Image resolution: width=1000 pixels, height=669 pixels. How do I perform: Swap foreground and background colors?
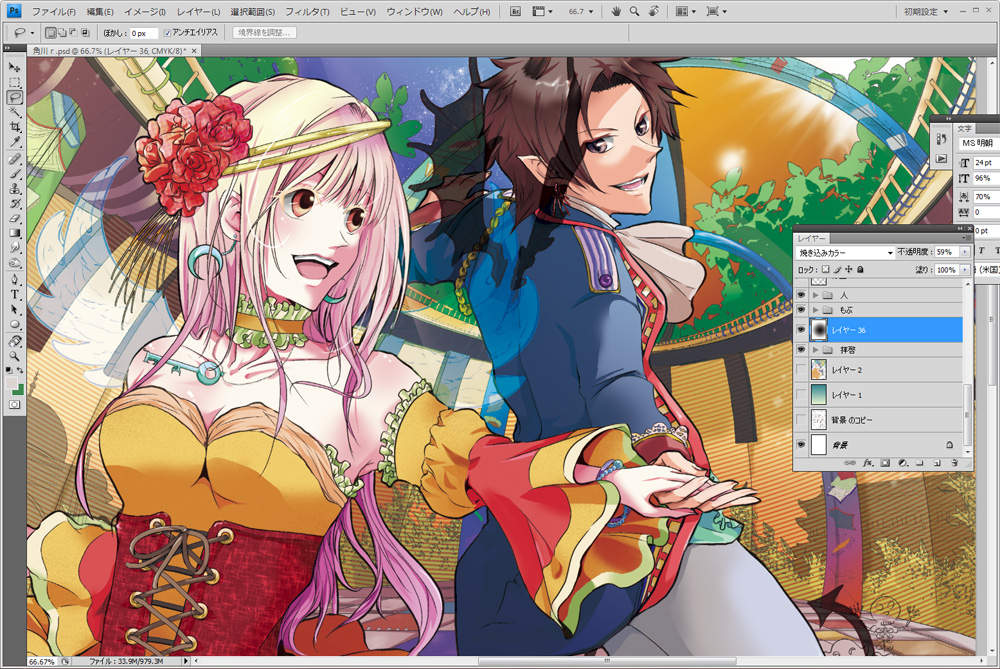click(x=20, y=370)
